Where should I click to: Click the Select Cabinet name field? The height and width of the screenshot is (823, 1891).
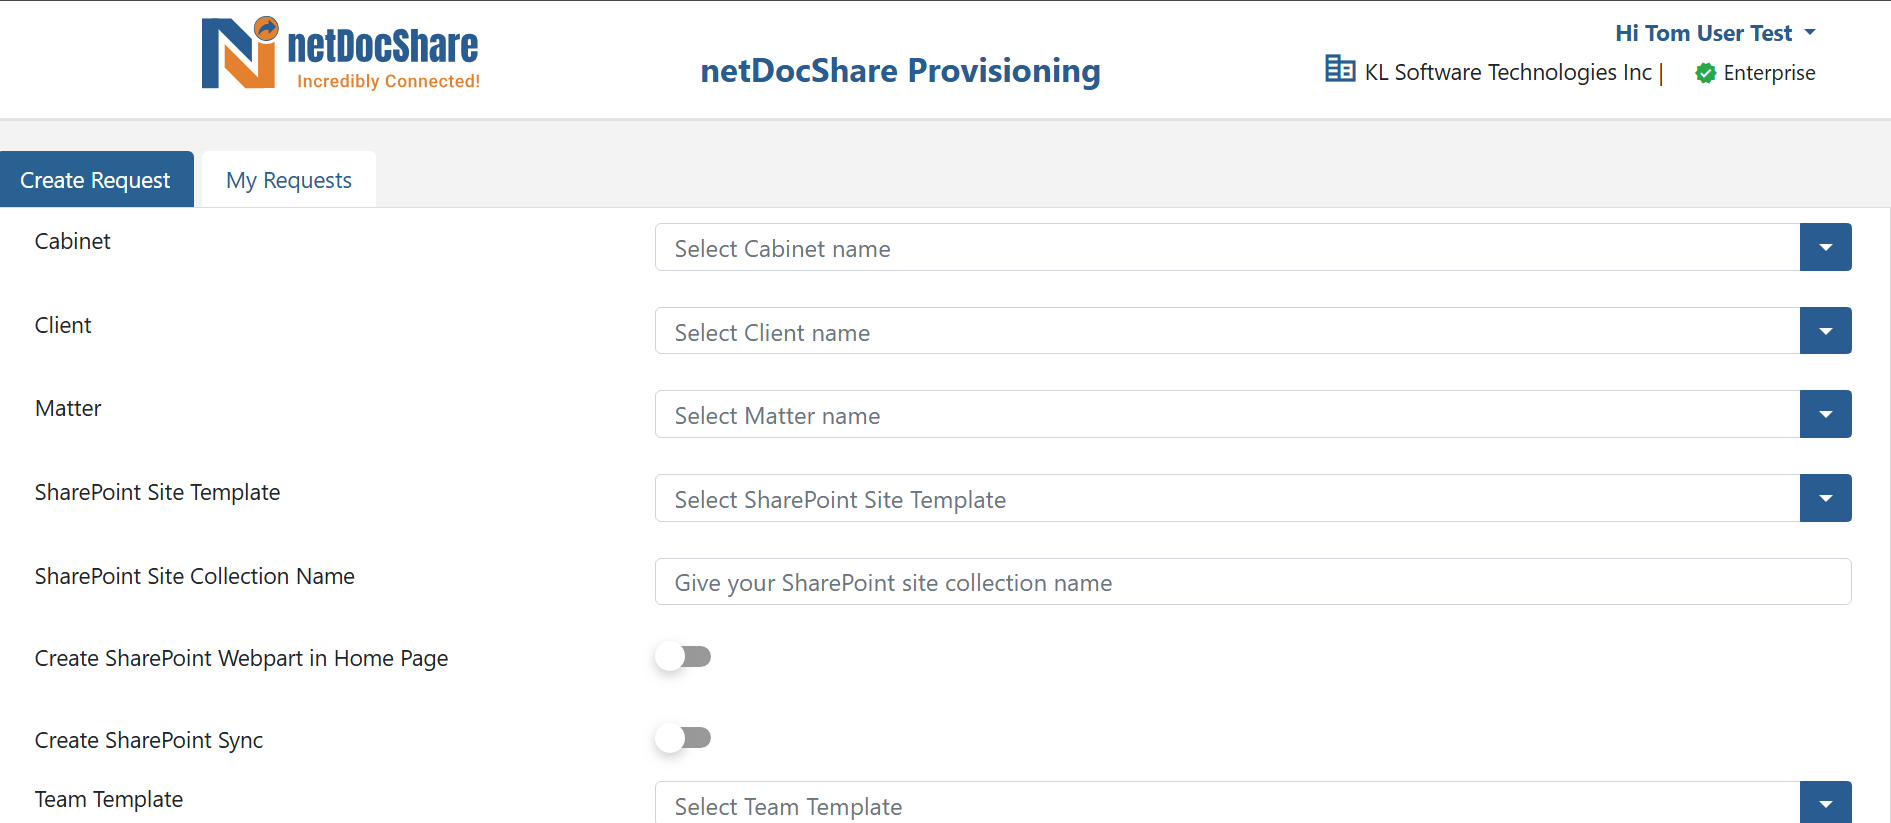point(1227,248)
